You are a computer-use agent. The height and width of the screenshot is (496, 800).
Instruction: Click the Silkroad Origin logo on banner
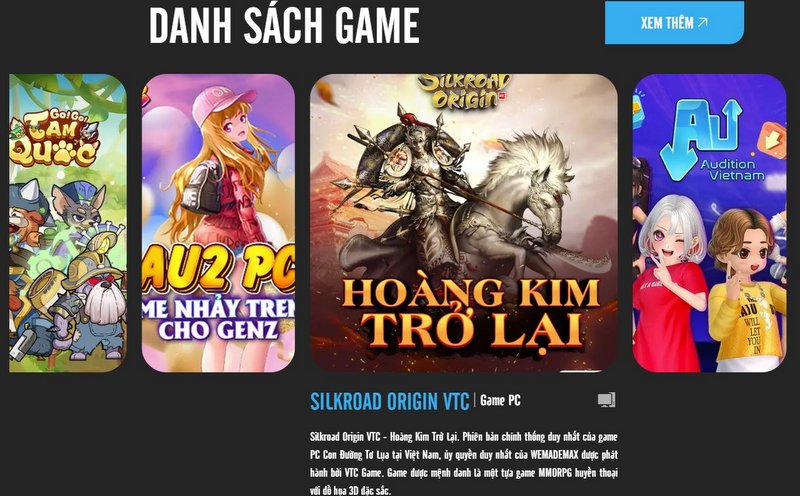464,92
